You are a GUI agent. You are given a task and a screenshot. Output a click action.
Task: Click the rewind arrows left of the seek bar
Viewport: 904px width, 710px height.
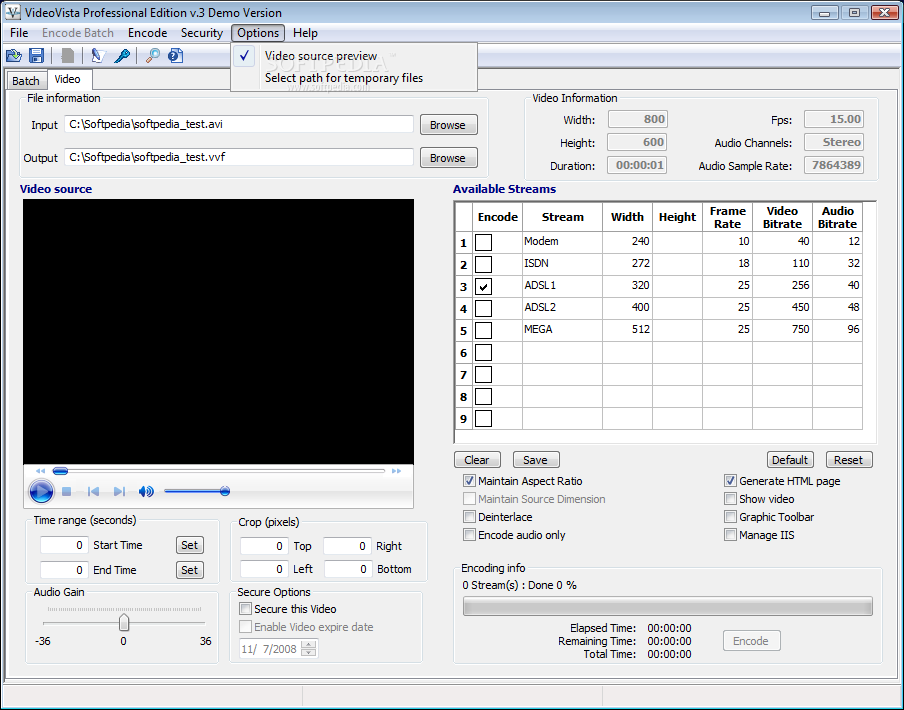pyautogui.click(x=40, y=471)
